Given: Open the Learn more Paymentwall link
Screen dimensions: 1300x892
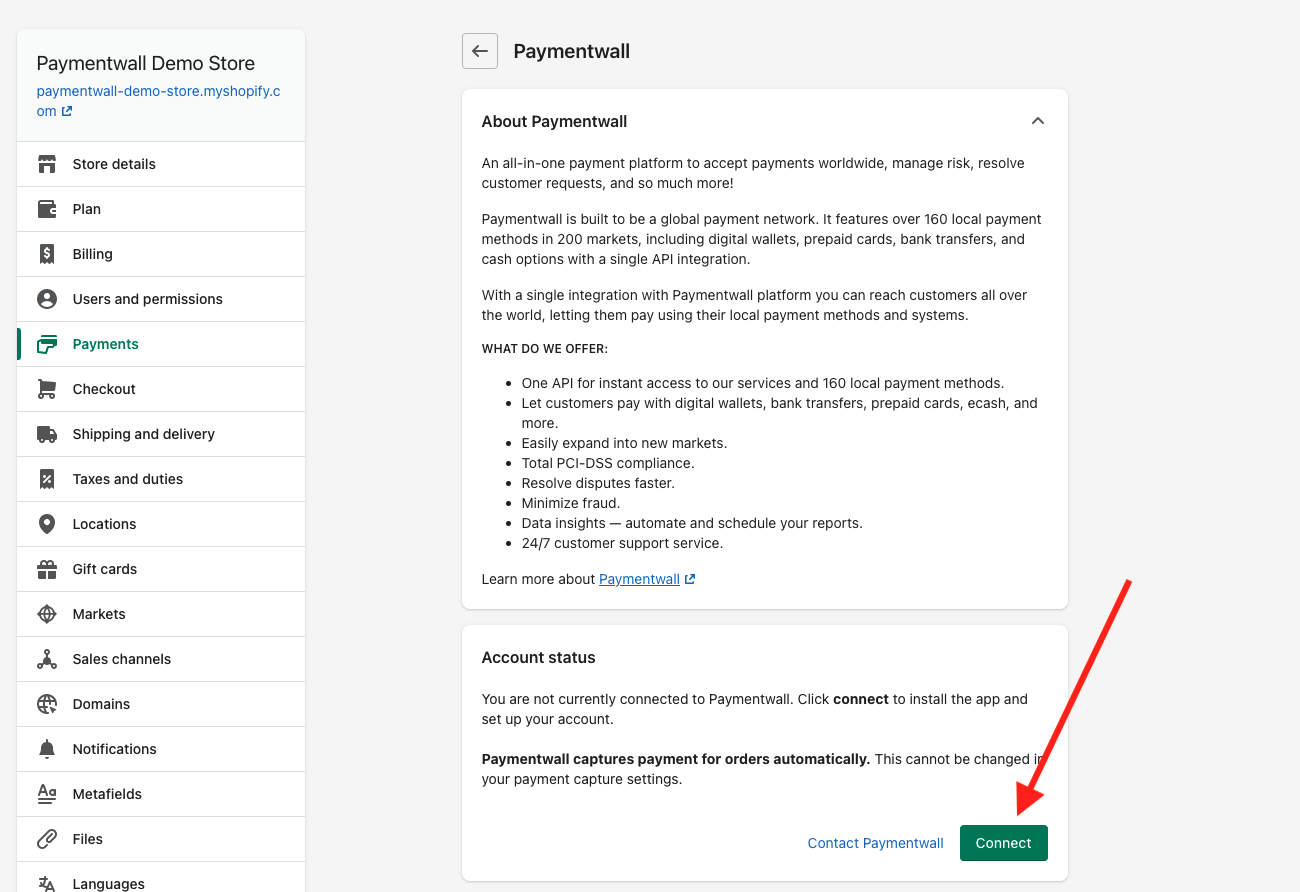Looking at the screenshot, I should coord(639,579).
